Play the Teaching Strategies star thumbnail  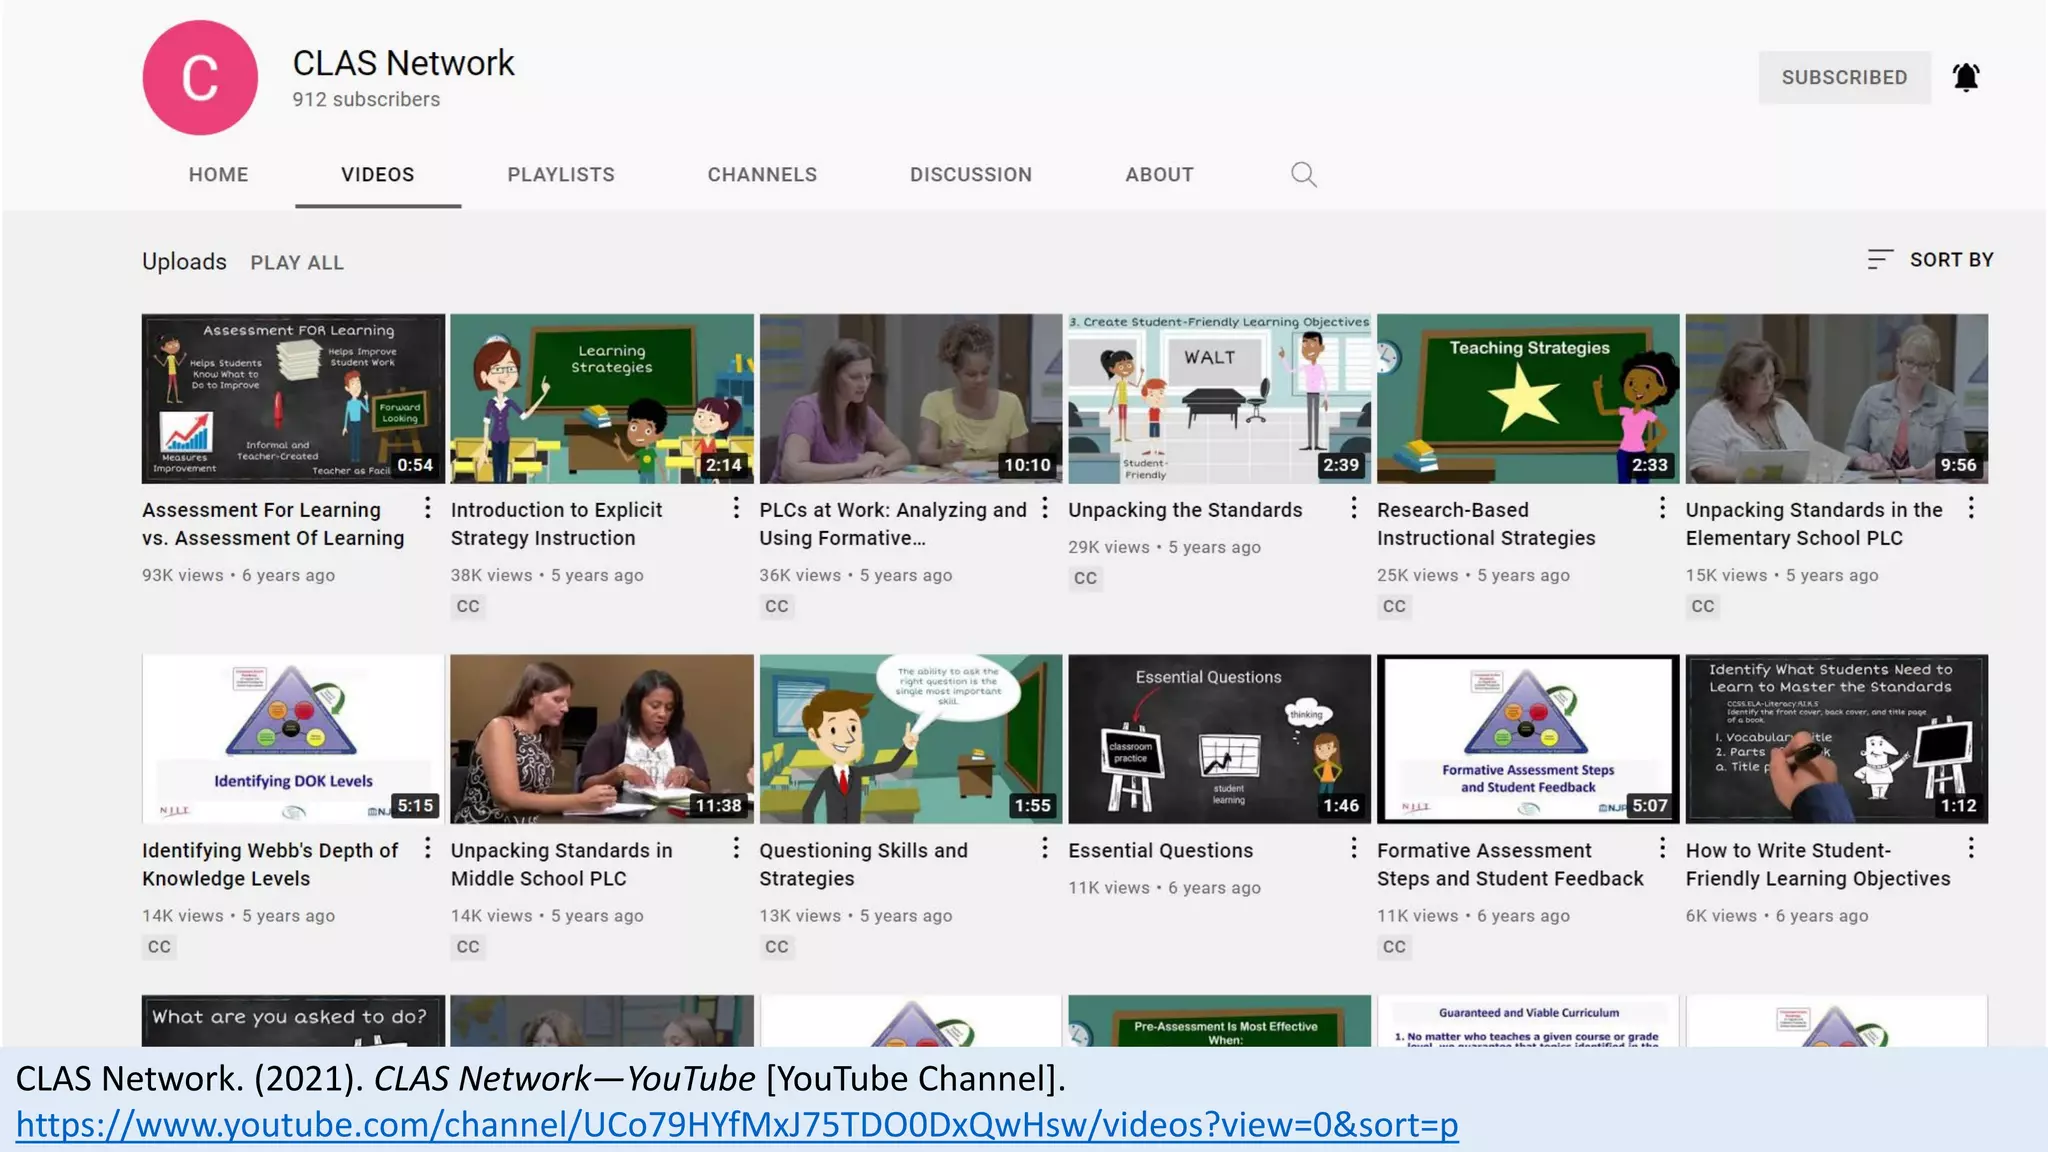pos(1528,399)
